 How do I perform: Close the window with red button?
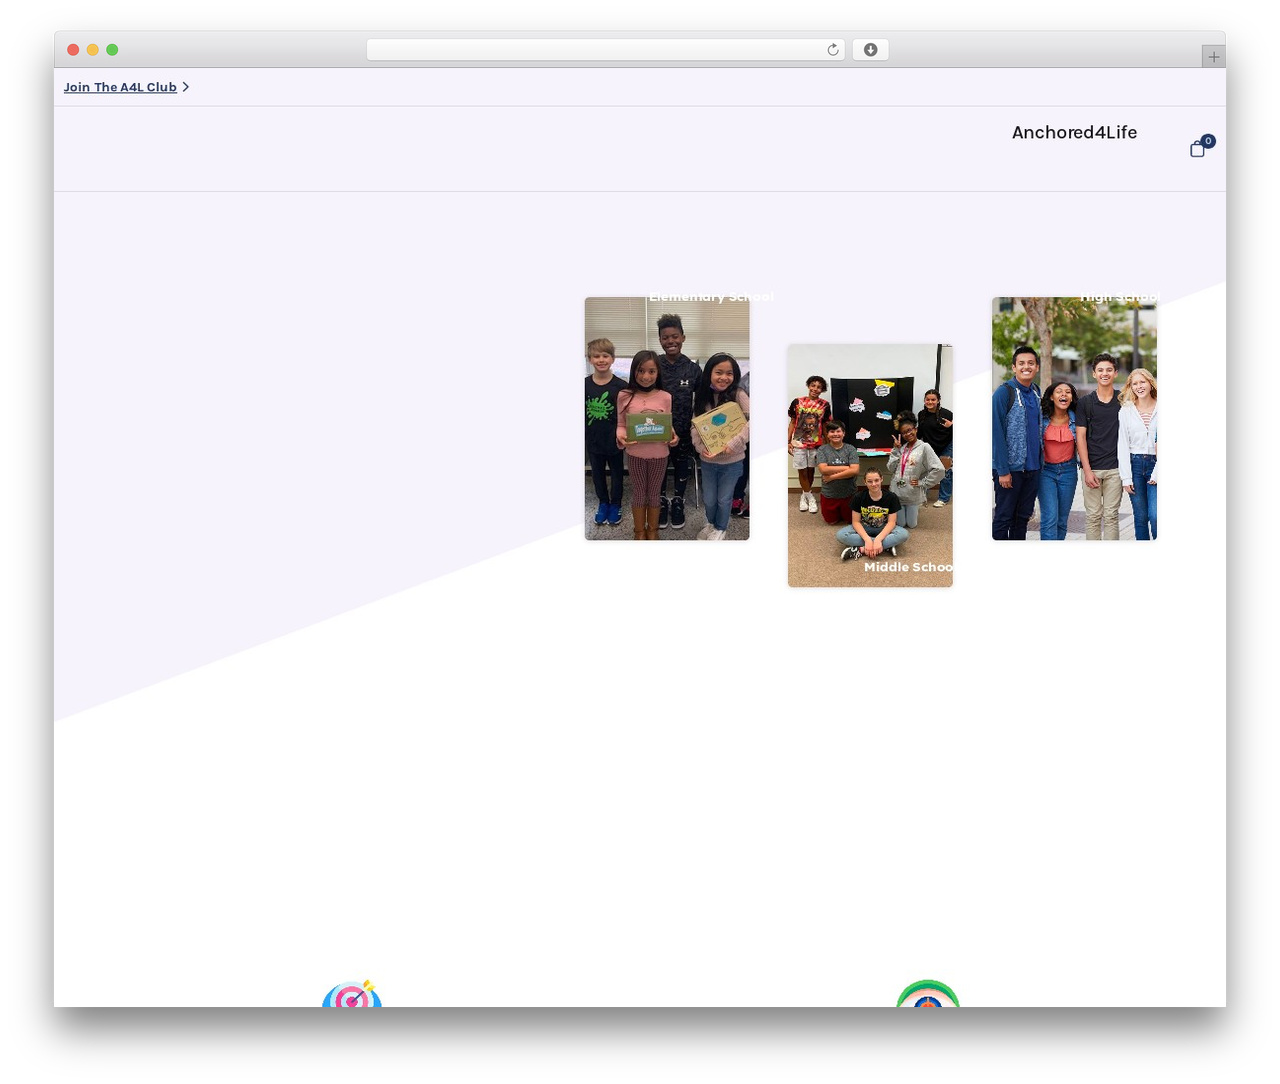pyautogui.click(x=73, y=50)
